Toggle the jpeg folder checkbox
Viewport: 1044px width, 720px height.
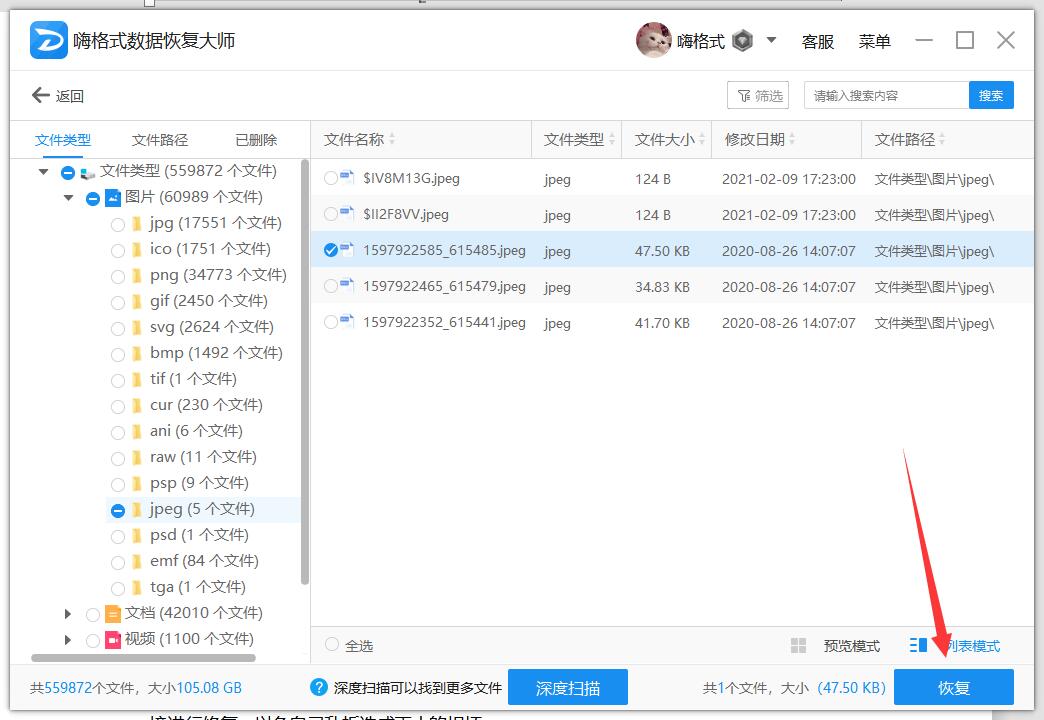(x=118, y=511)
